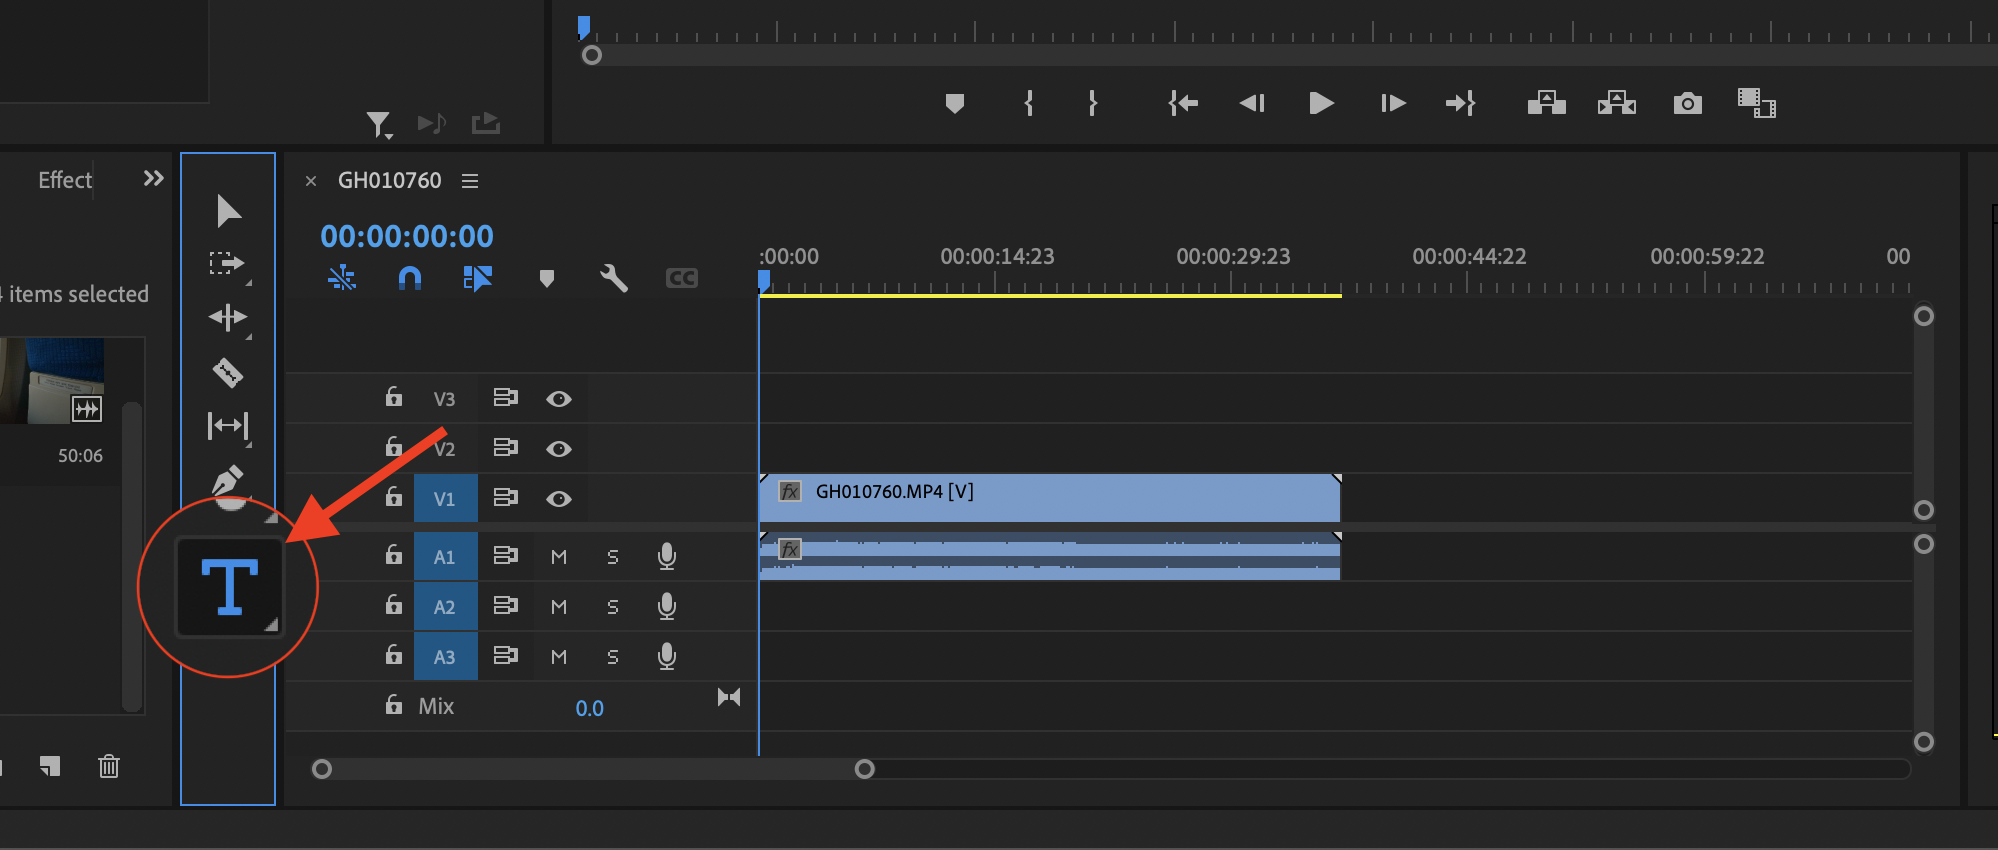Click the trash Clear icon

(x=109, y=766)
